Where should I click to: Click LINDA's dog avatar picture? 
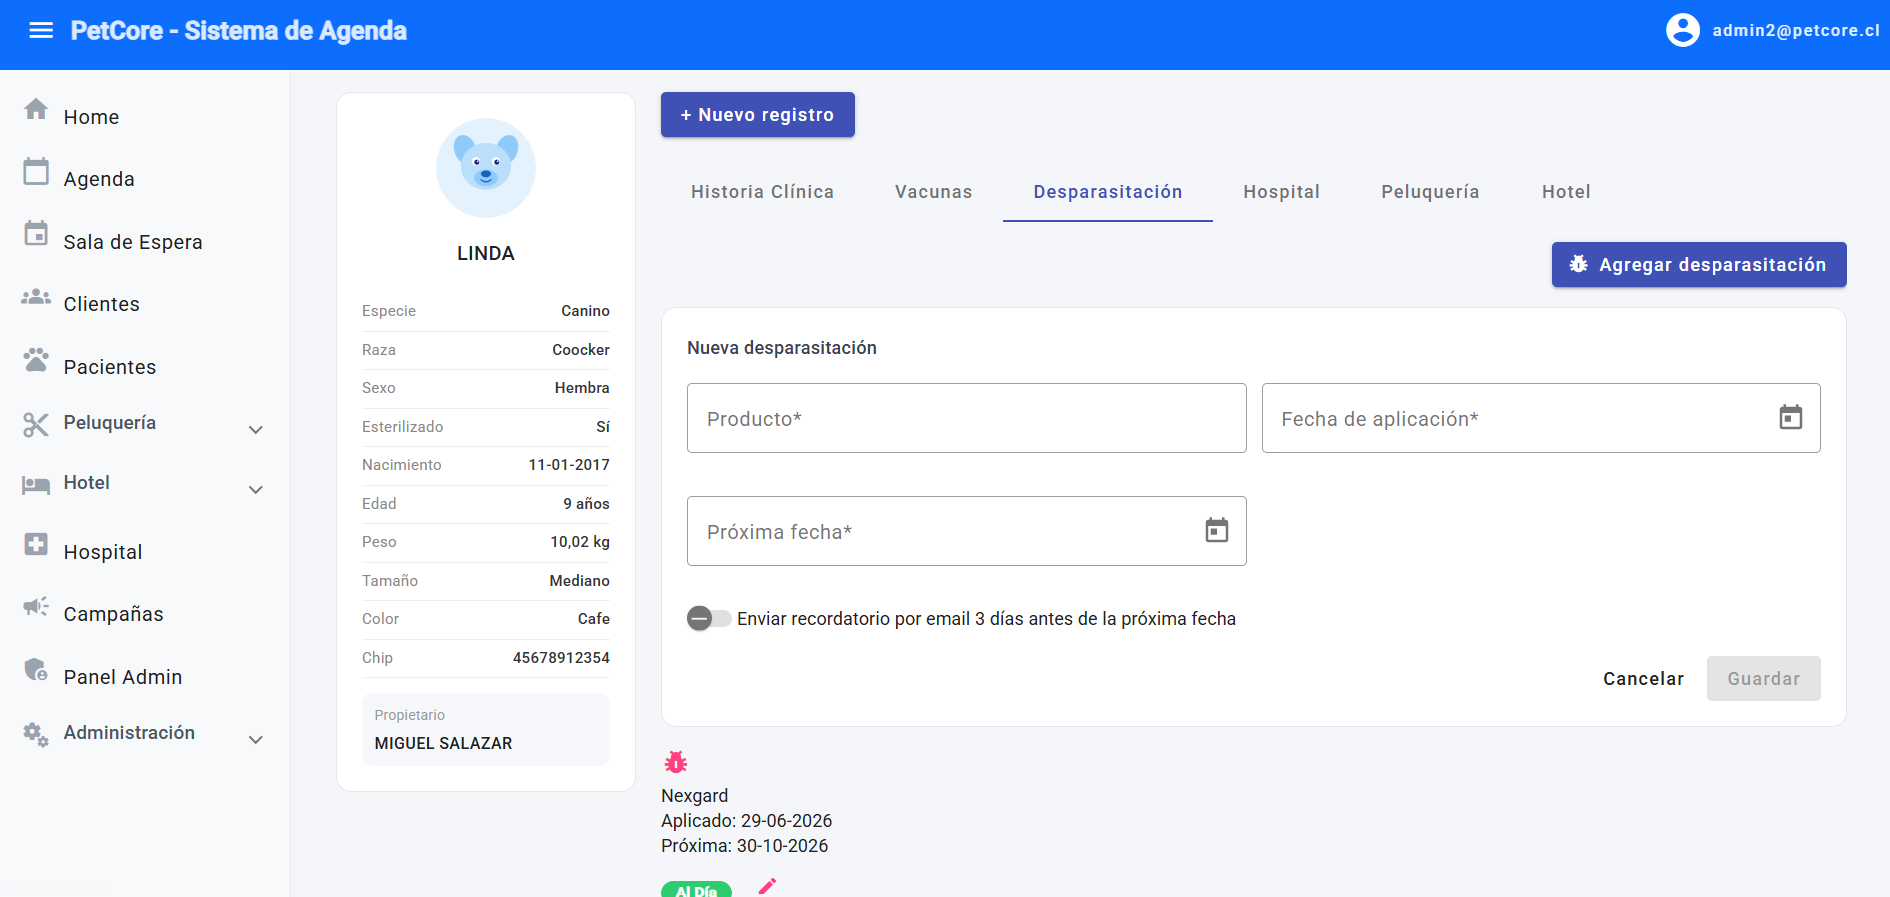[486, 168]
